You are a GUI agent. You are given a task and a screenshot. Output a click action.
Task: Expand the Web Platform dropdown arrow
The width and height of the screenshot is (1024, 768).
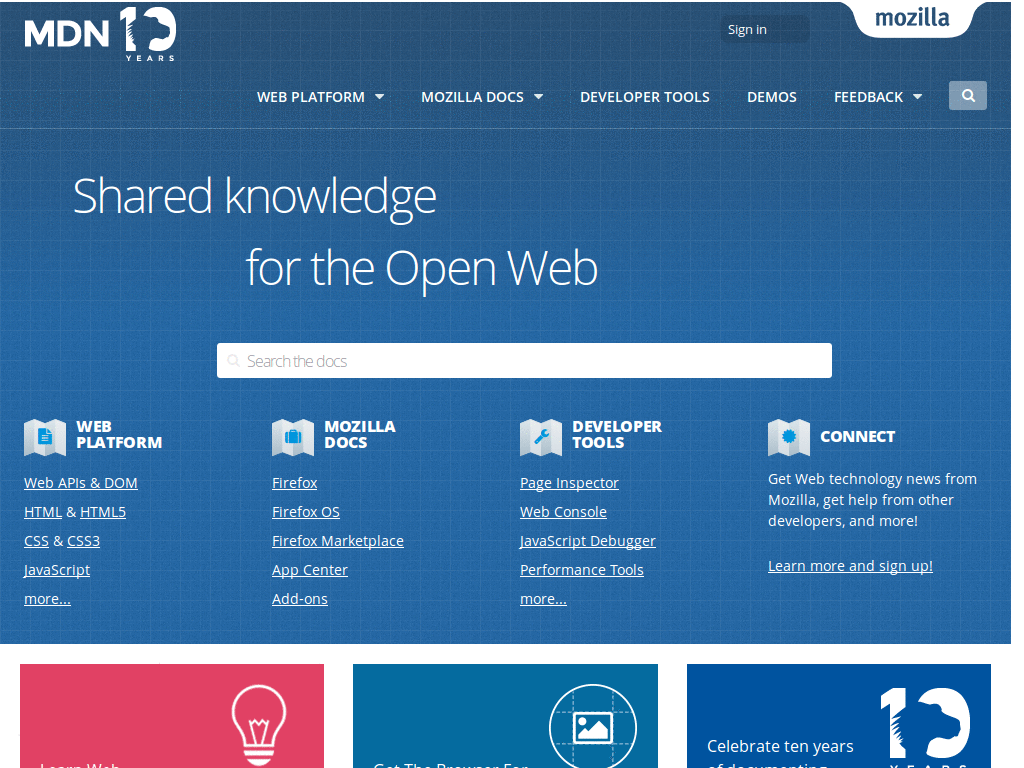(379, 97)
